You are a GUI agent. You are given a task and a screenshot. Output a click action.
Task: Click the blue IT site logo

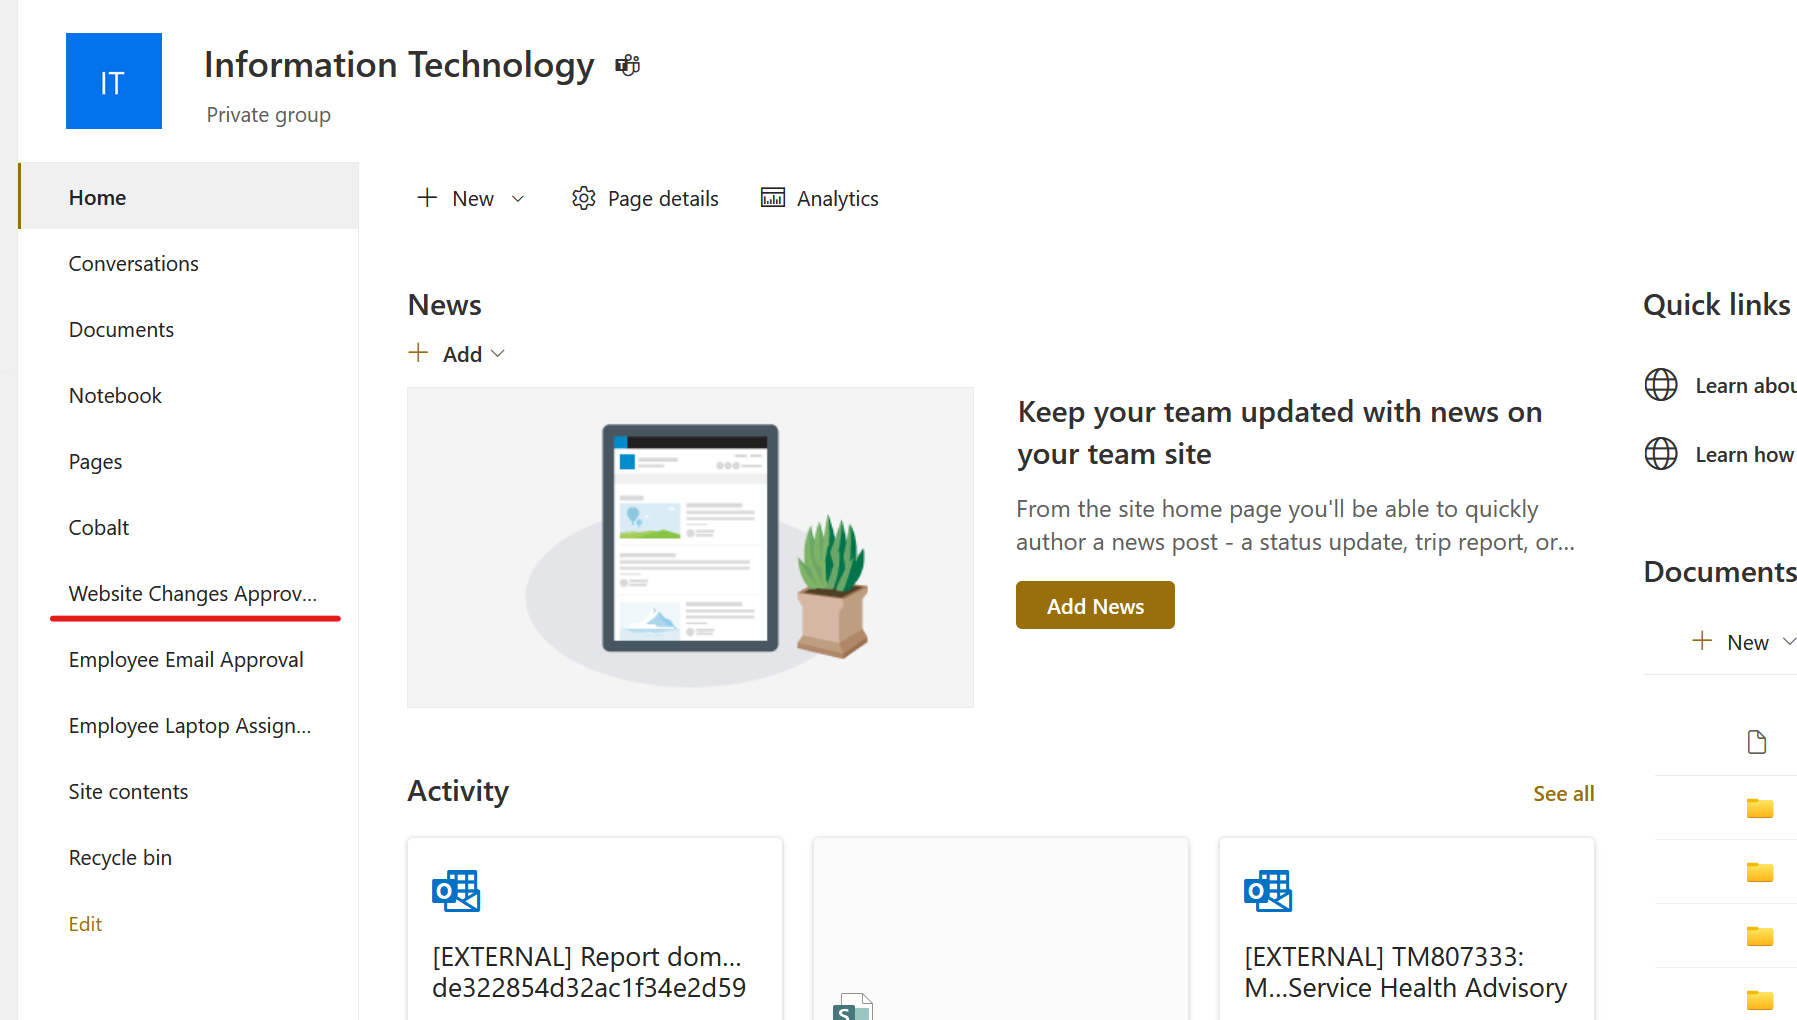pyautogui.click(x=114, y=81)
